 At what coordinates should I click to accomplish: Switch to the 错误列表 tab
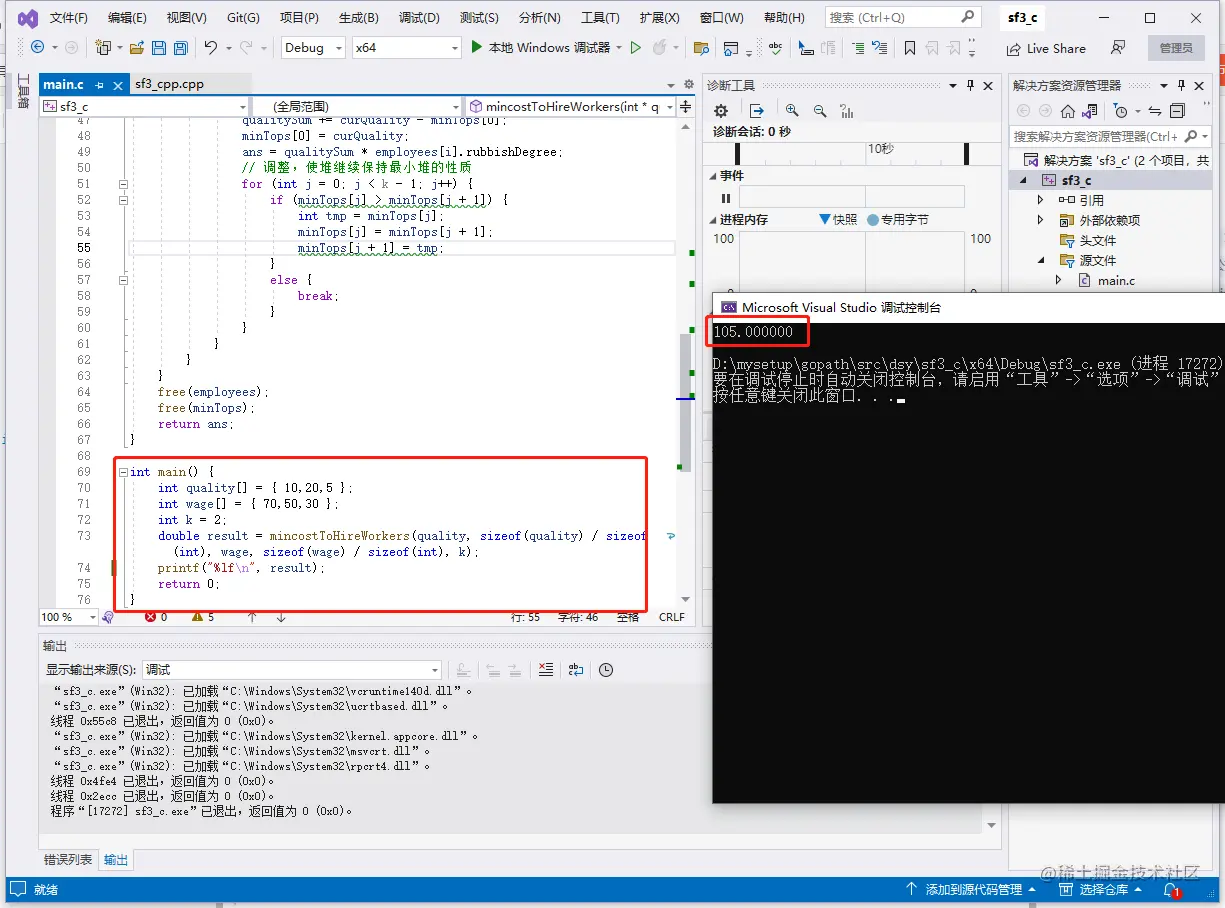(x=68, y=859)
